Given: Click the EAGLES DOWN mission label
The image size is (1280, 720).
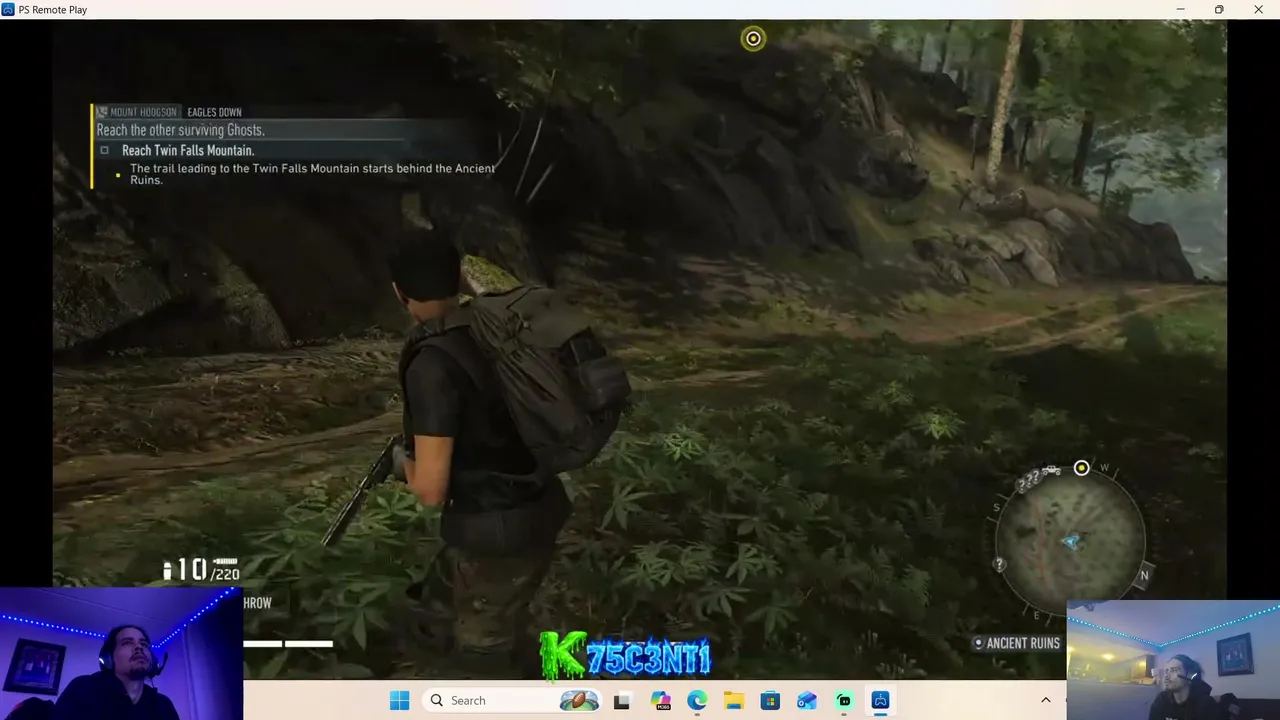Looking at the screenshot, I should tap(214, 112).
